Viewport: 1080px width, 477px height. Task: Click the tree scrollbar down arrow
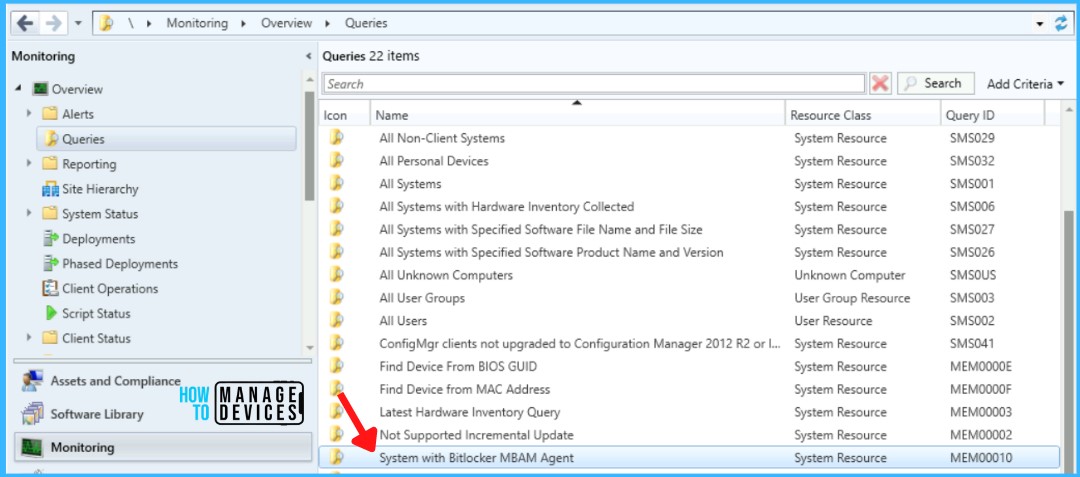coord(309,348)
